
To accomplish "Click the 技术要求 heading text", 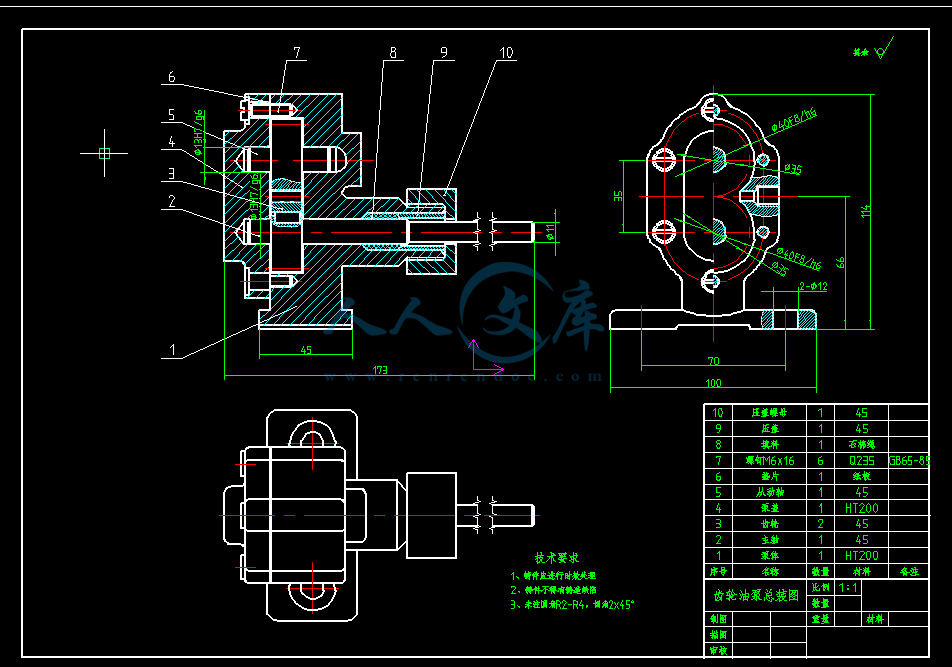I will 556,557.
